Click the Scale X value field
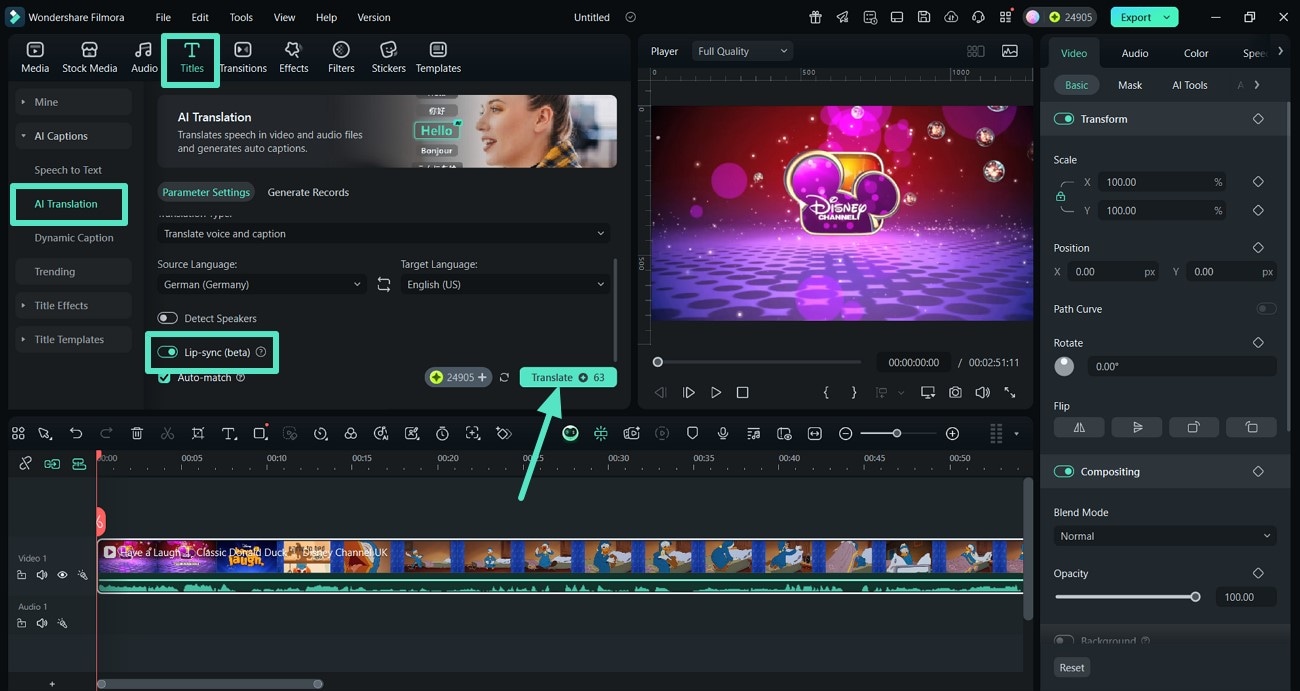The height and width of the screenshot is (691, 1300). [x=1163, y=182]
